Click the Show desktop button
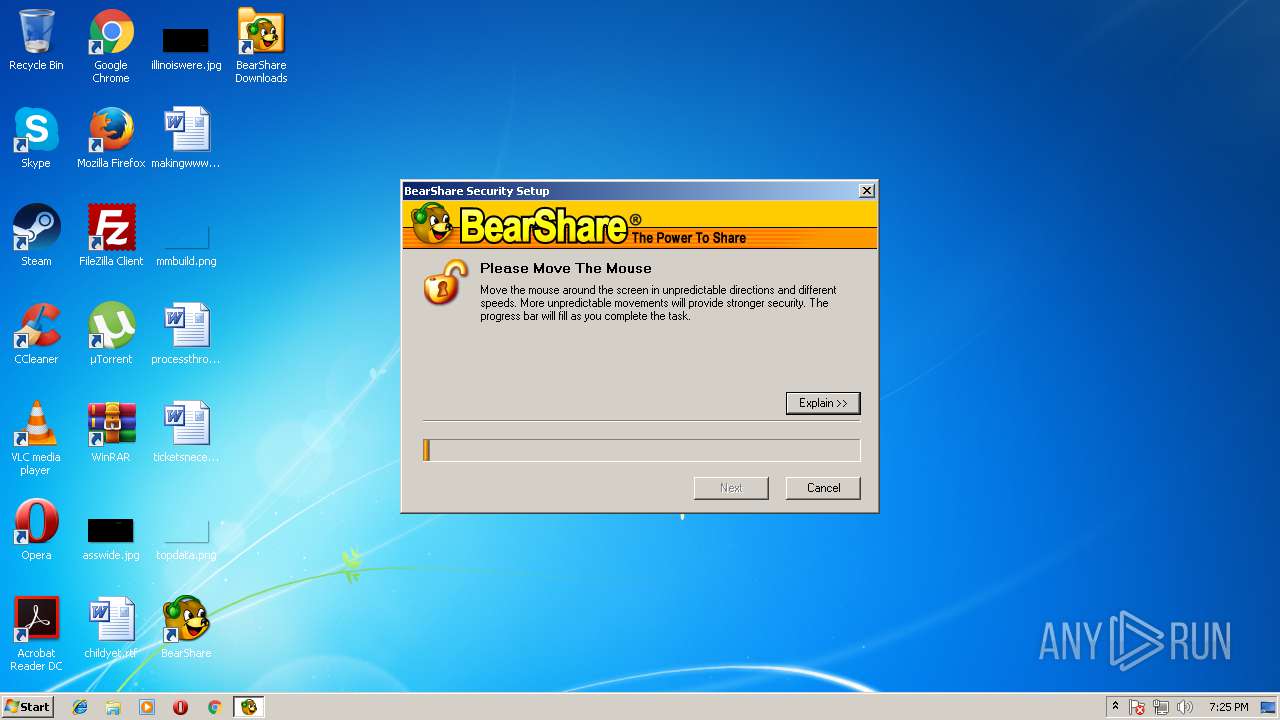 point(1269,707)
